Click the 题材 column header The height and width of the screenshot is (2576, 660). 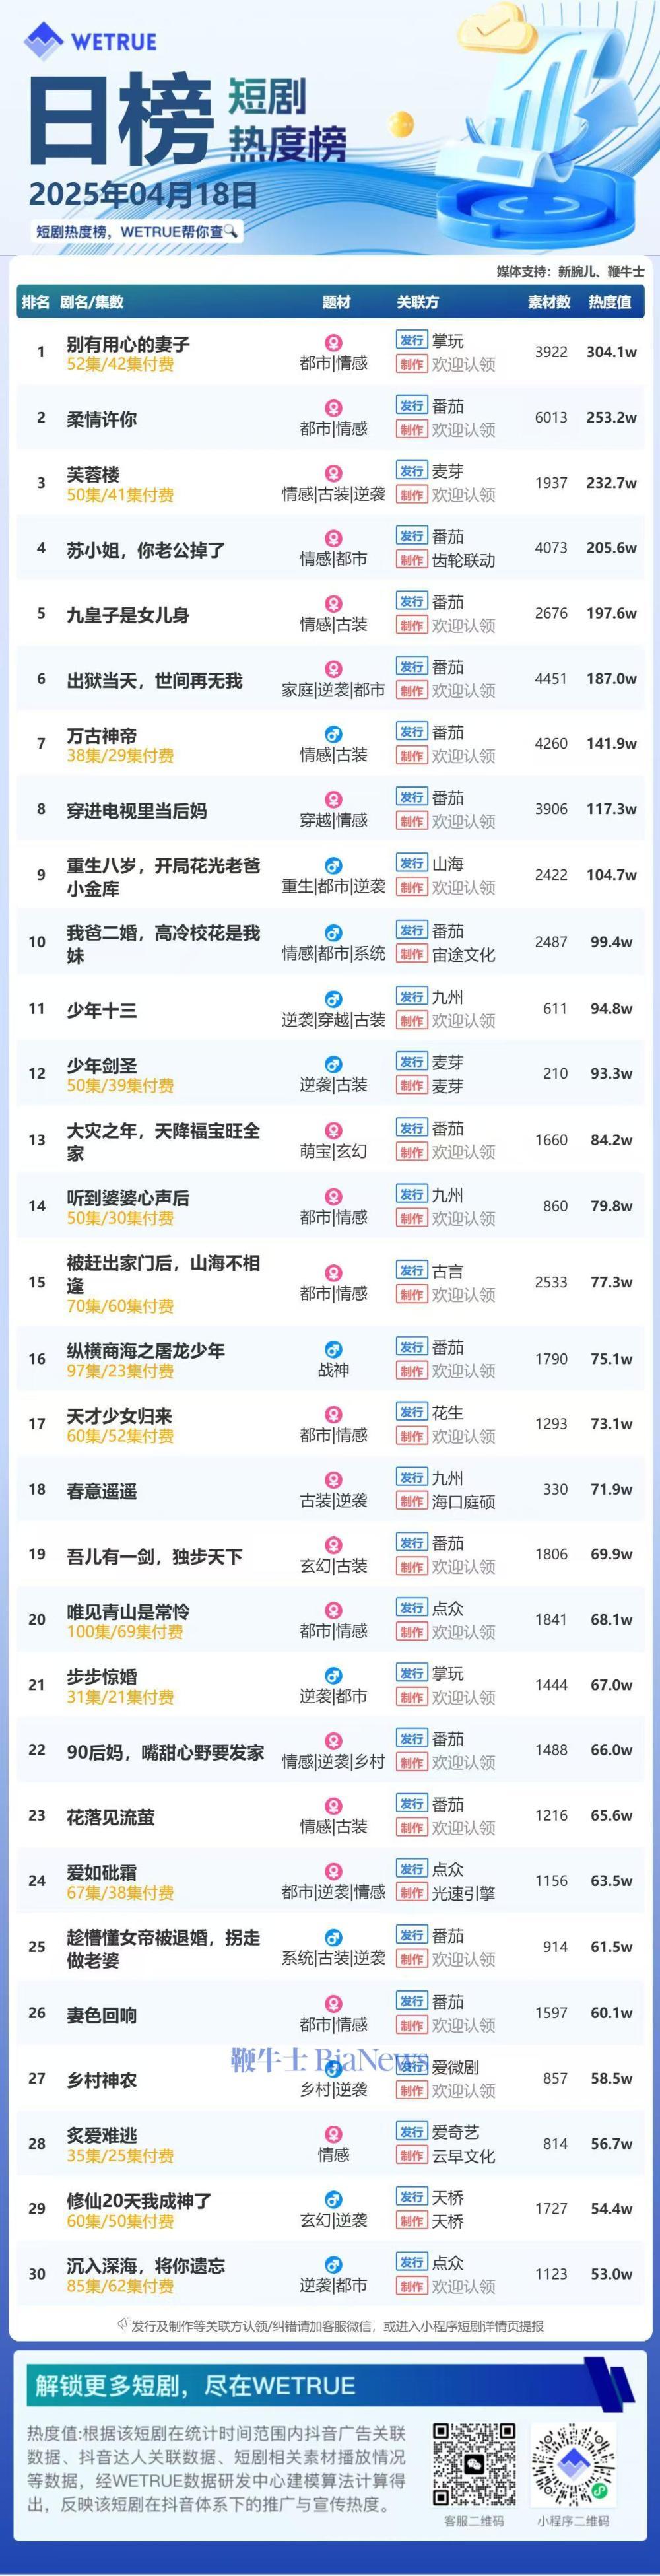click(337, 302)
